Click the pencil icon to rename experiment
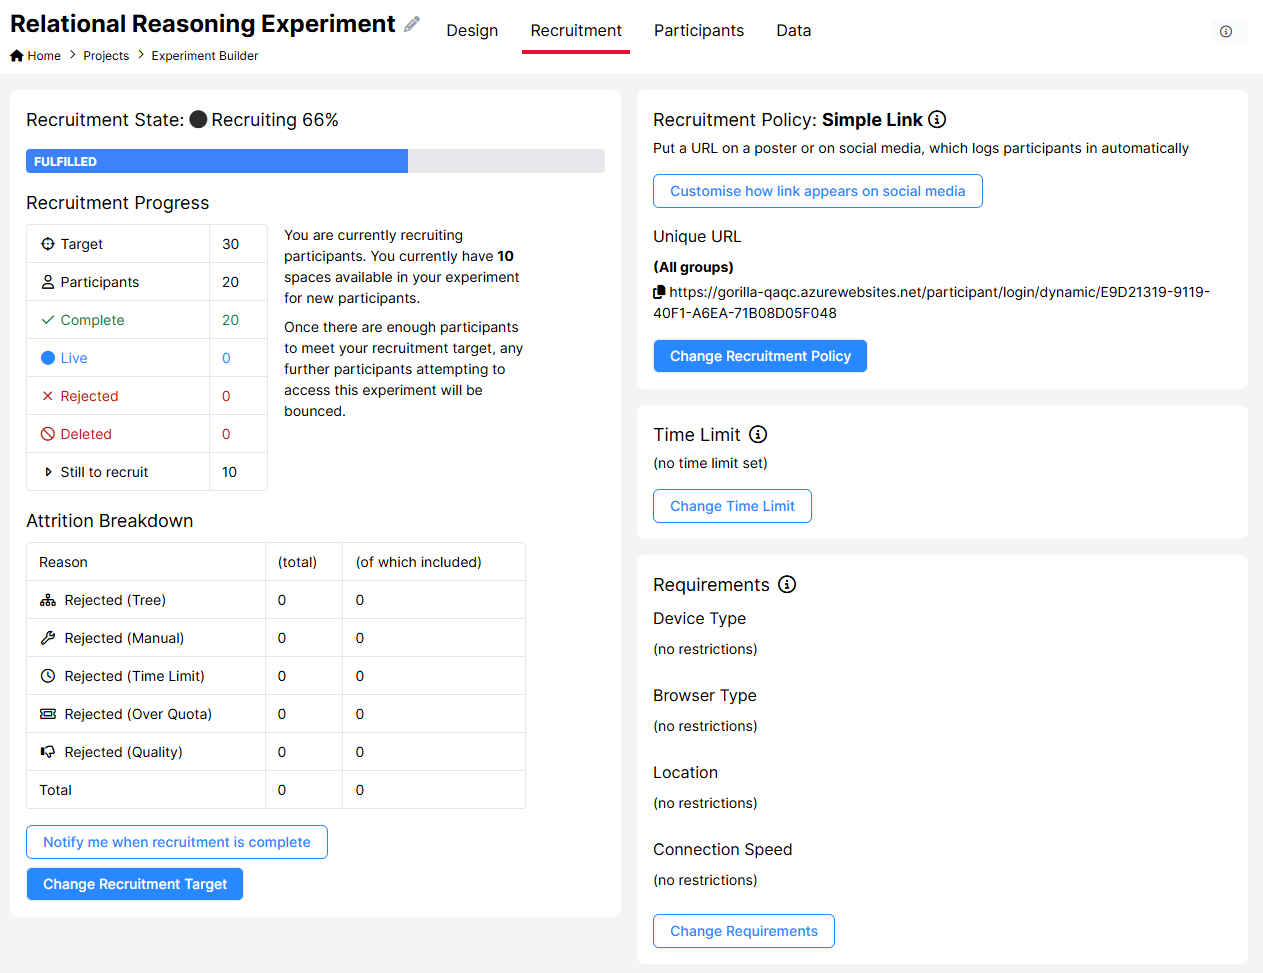 point(412,24)
